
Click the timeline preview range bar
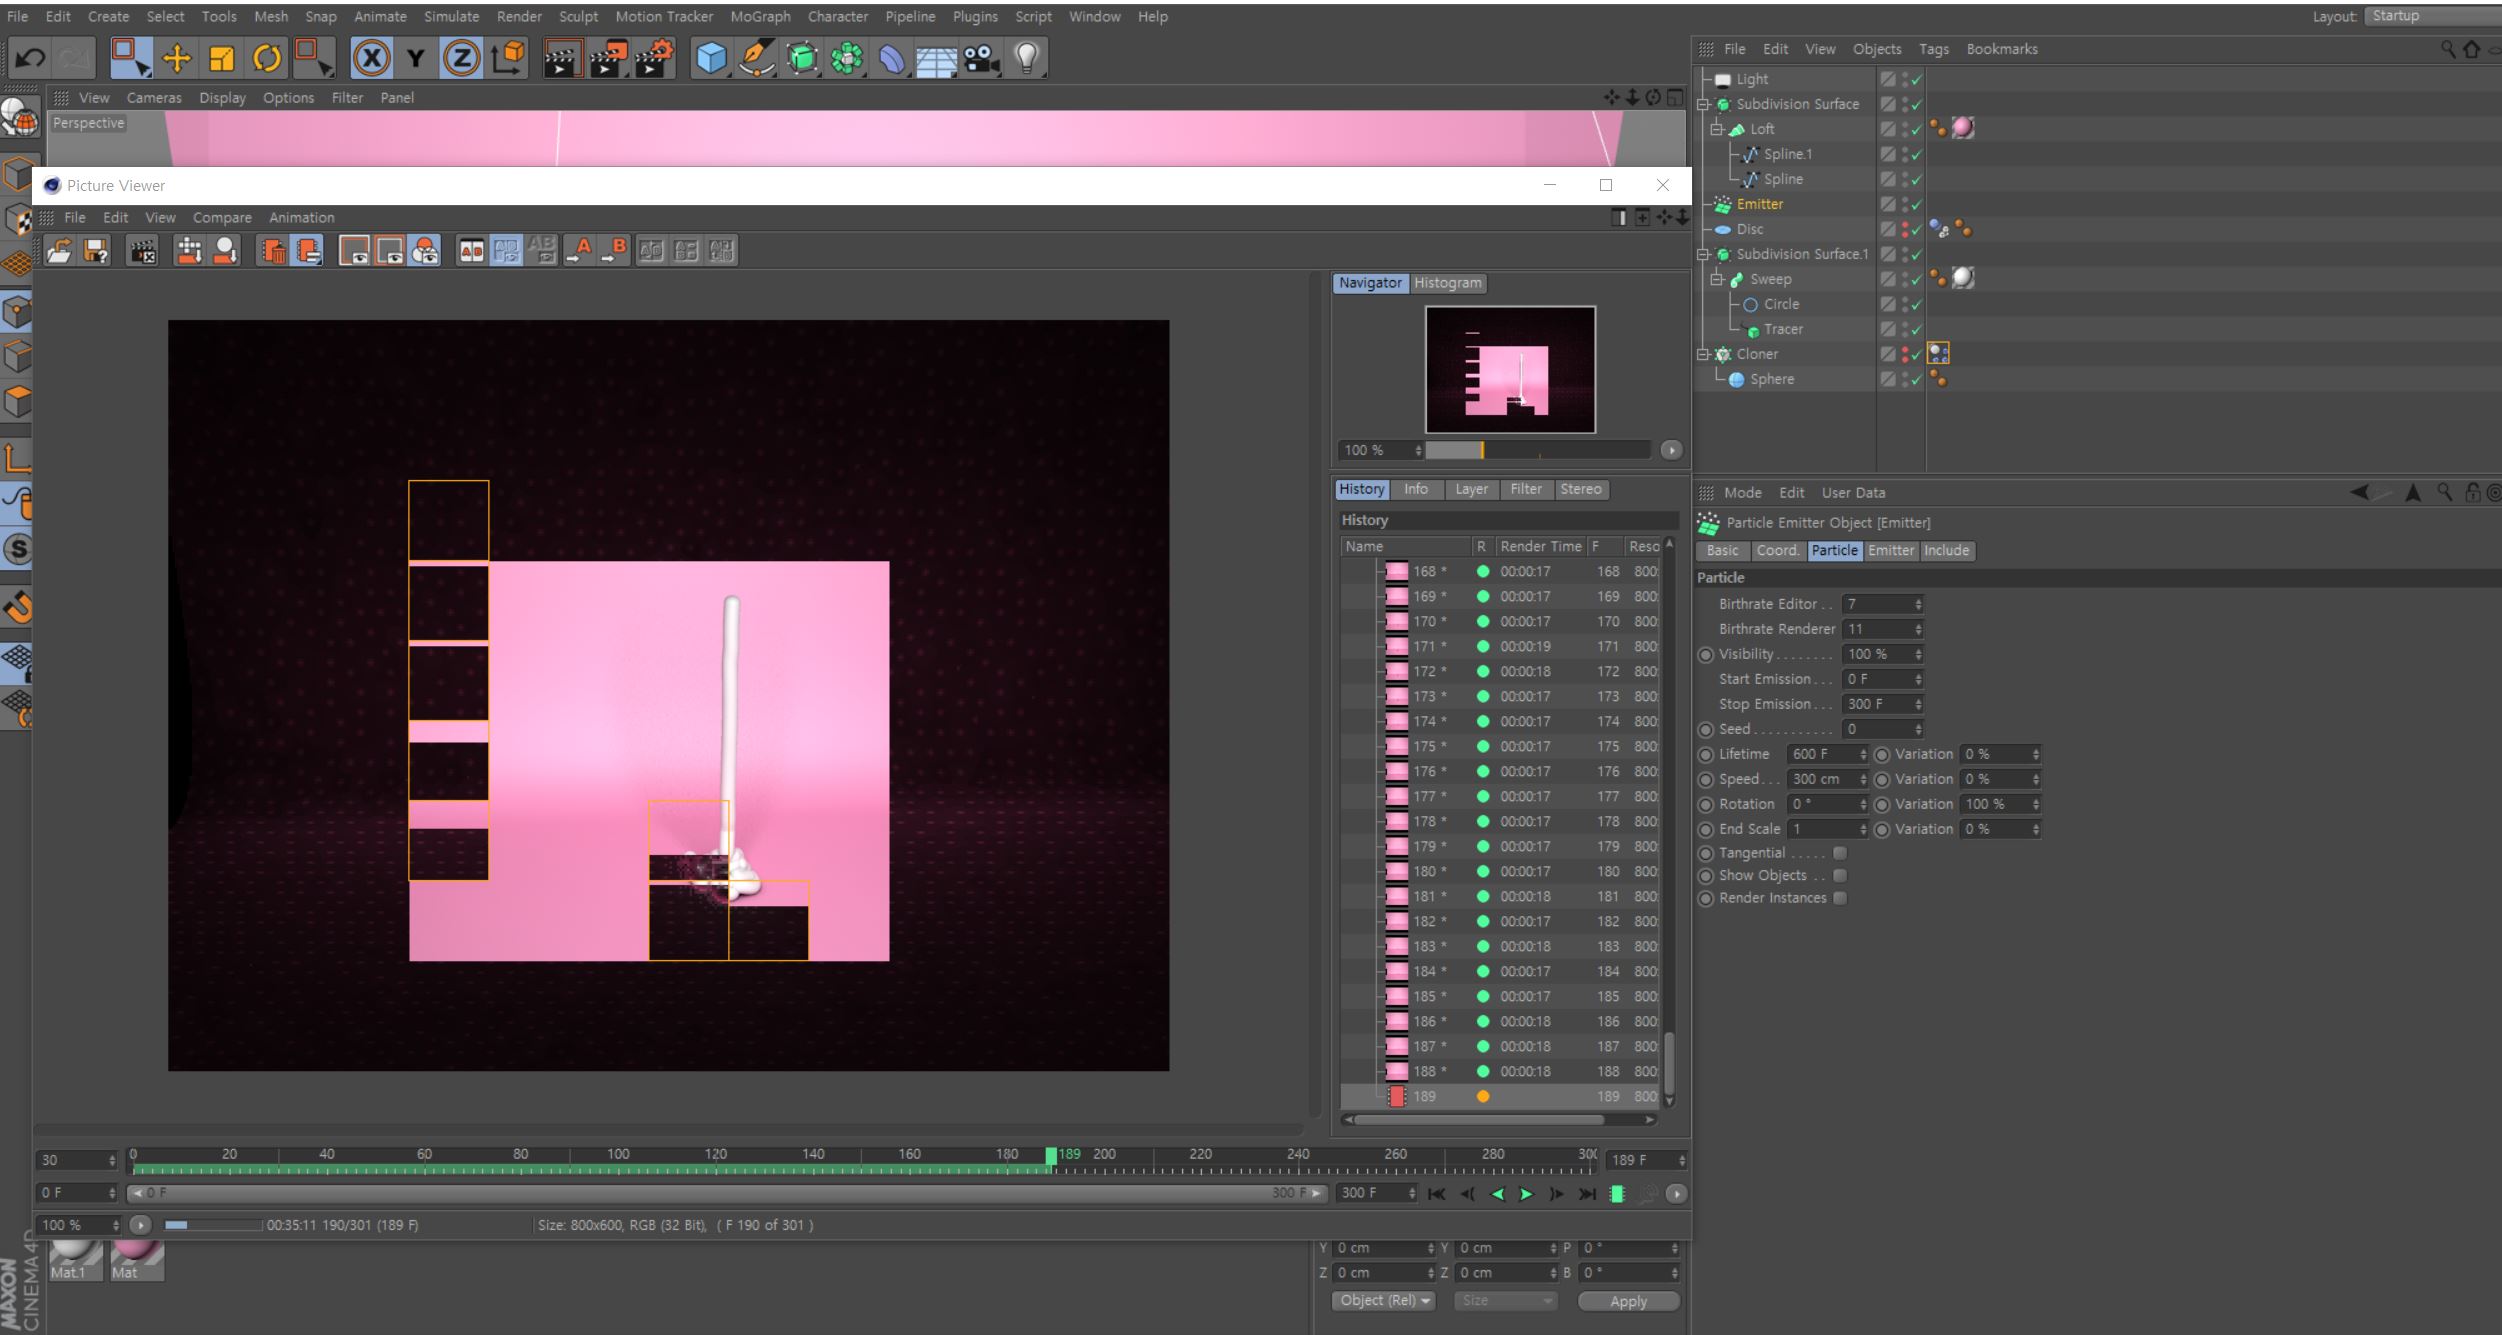point(727,1193)
